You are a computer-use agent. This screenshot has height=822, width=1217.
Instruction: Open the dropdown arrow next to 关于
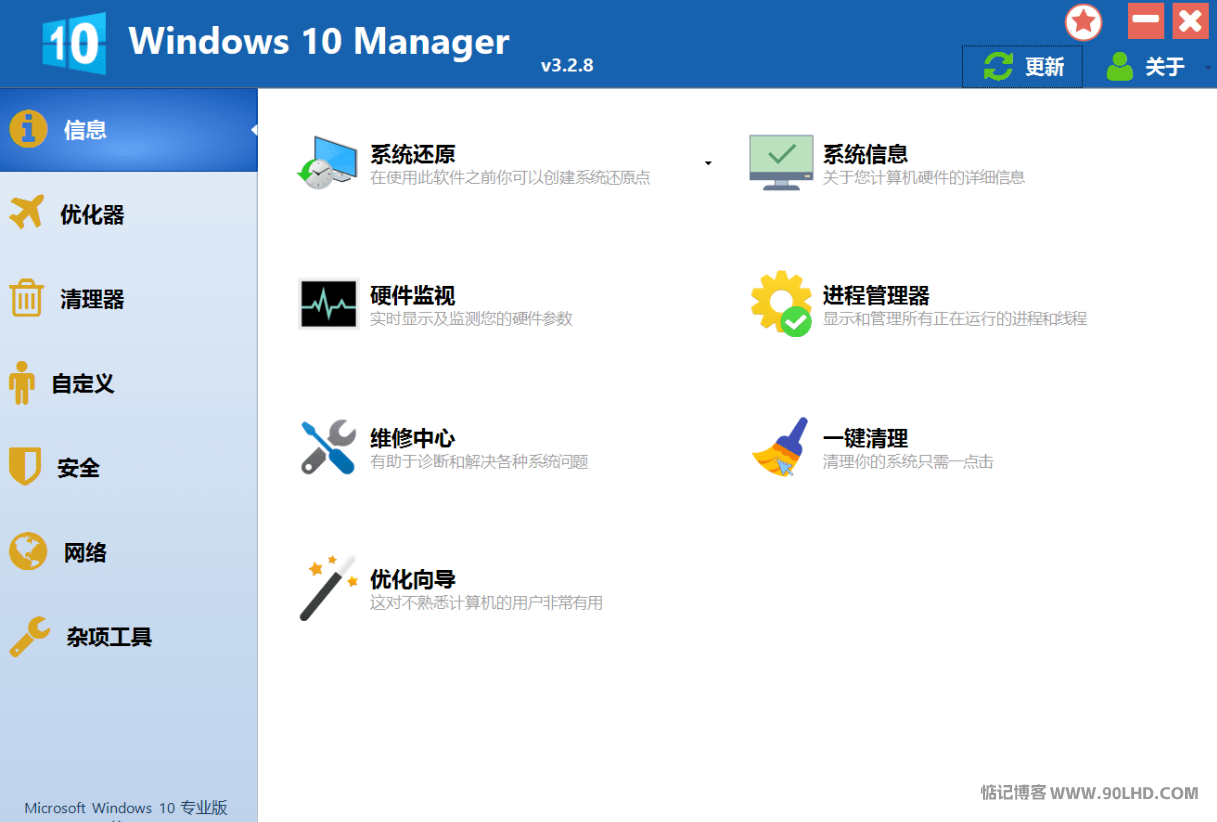point(1208,67)
